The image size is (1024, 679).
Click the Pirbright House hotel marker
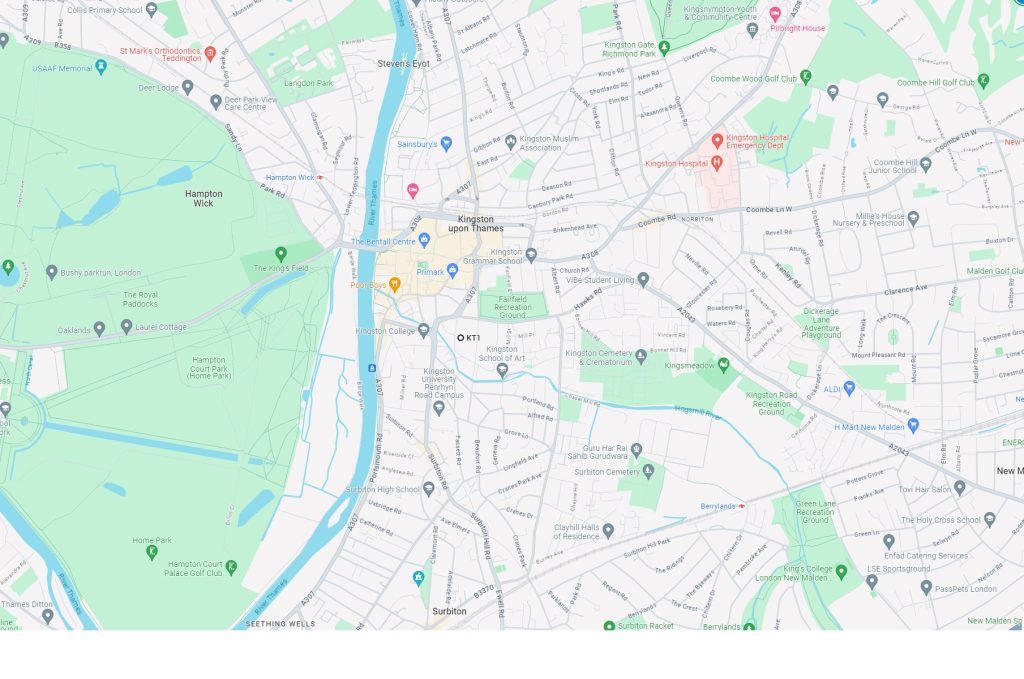click(x=775, y=13)
